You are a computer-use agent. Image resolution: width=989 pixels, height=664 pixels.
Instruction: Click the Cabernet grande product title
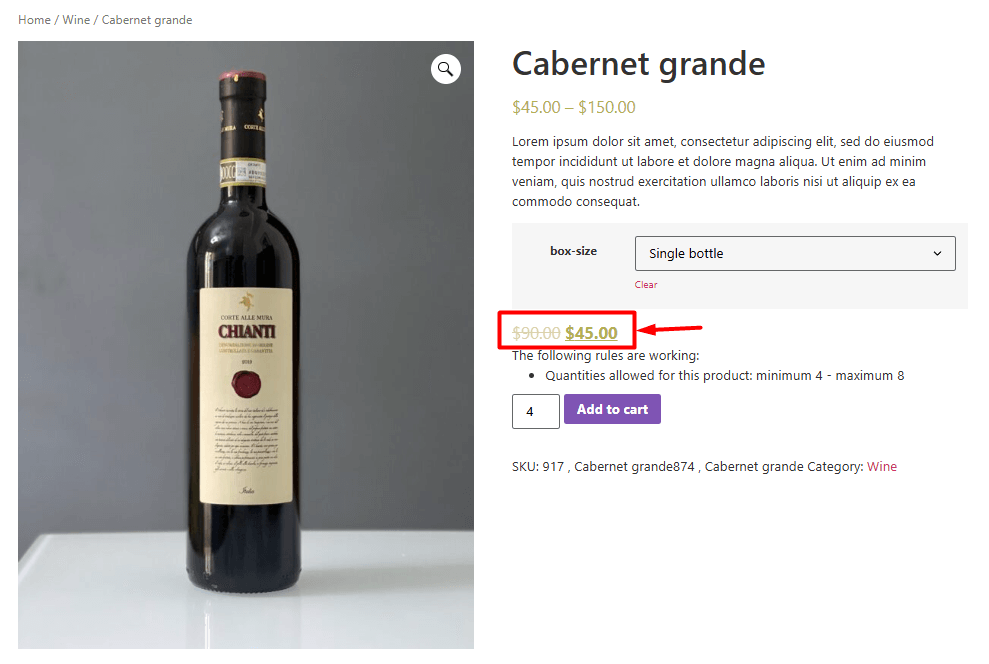(638, 65)
